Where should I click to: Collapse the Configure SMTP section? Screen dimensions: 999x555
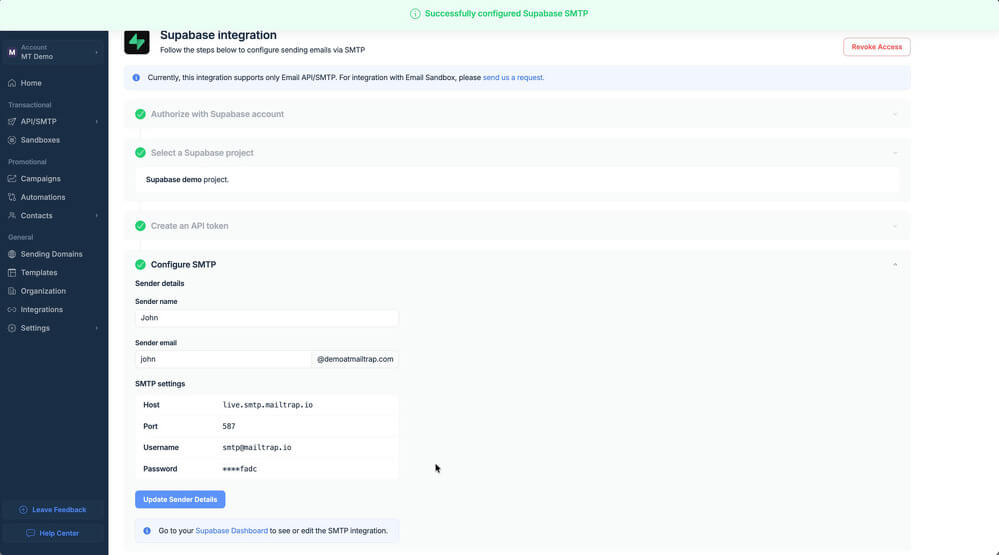[894, 265]
